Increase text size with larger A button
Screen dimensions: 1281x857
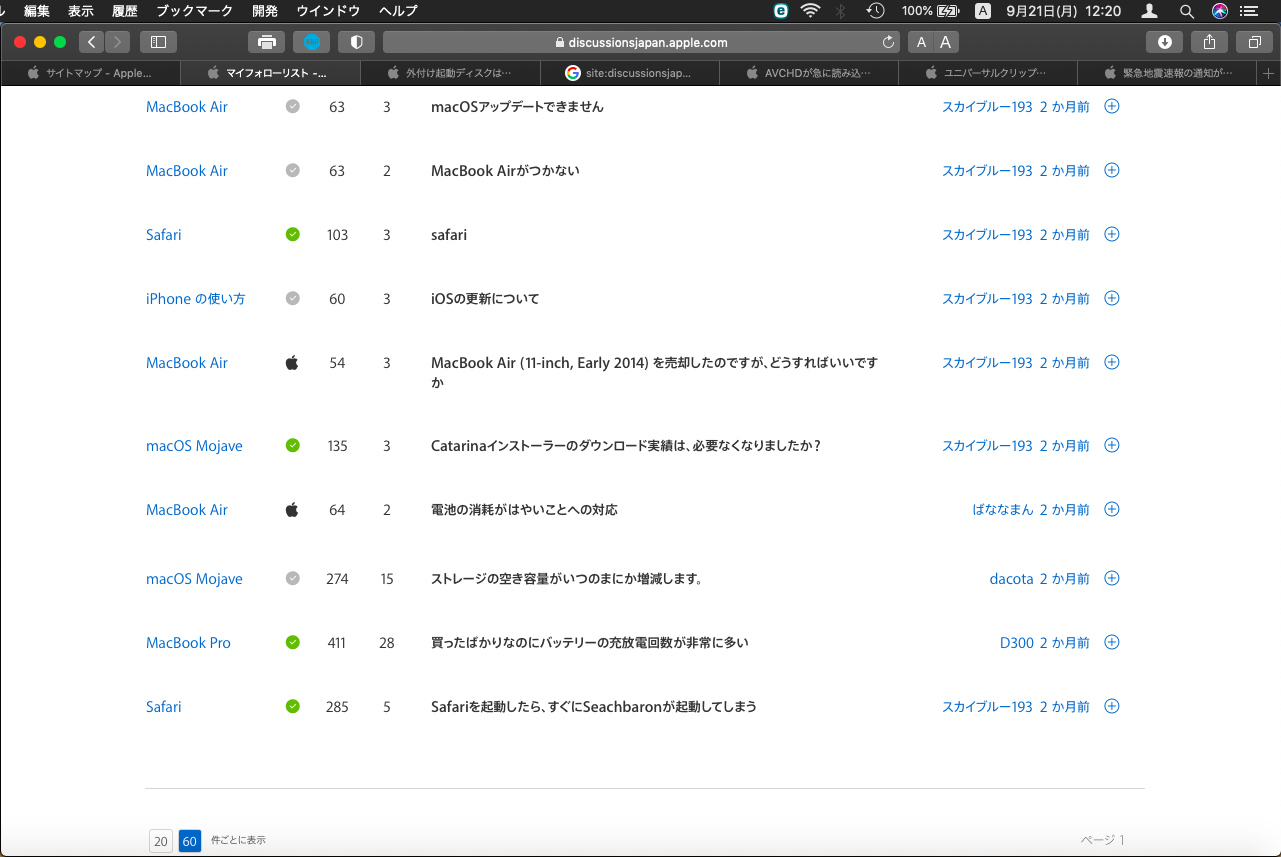pyautogui.click(x=945, y=42)
